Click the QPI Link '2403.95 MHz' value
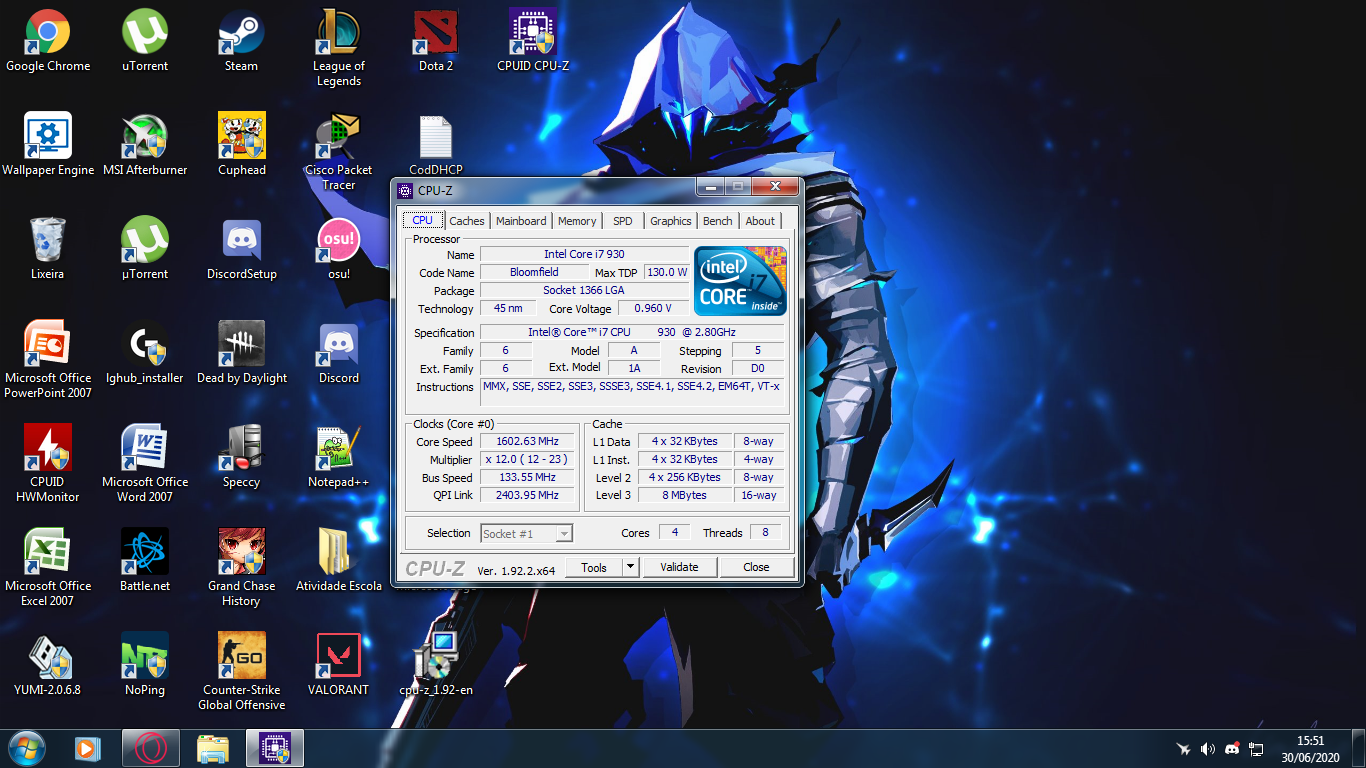This screenshot has height=768, width=1366. coord(528,495)
